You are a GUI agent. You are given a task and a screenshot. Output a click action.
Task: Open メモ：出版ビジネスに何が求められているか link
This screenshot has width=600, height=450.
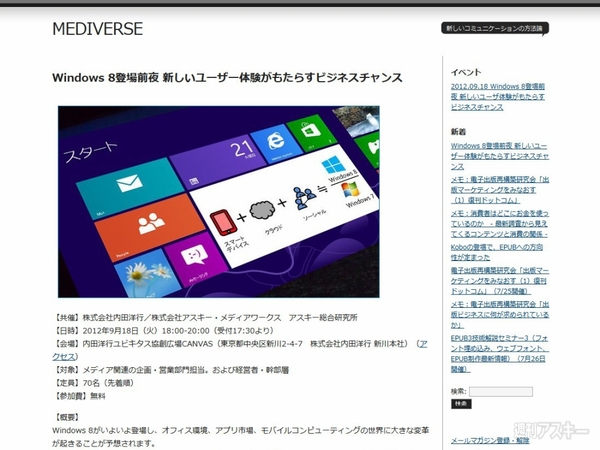(500, 315)
